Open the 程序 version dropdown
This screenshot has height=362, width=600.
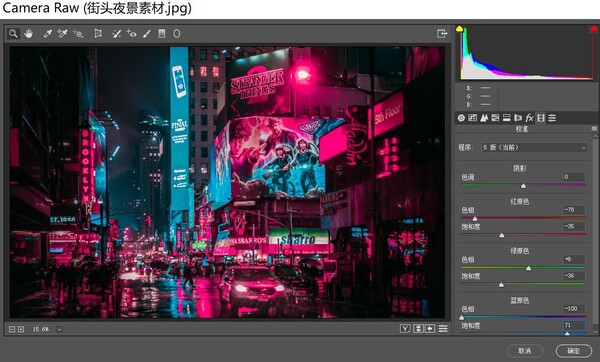[x=535, y=147]
